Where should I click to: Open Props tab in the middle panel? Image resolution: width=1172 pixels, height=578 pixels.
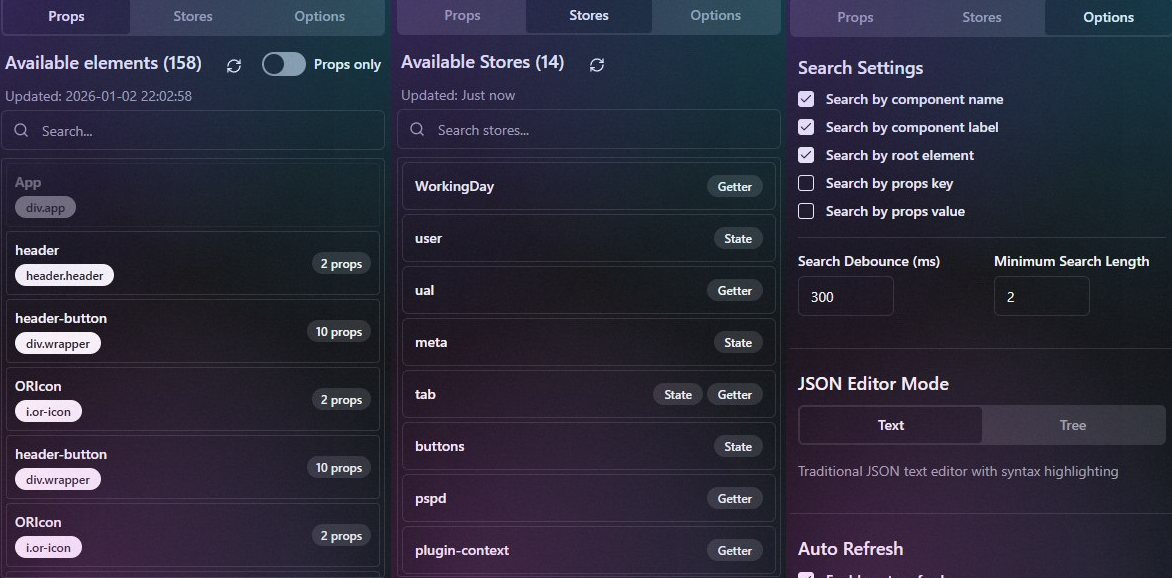click(462, 16)
